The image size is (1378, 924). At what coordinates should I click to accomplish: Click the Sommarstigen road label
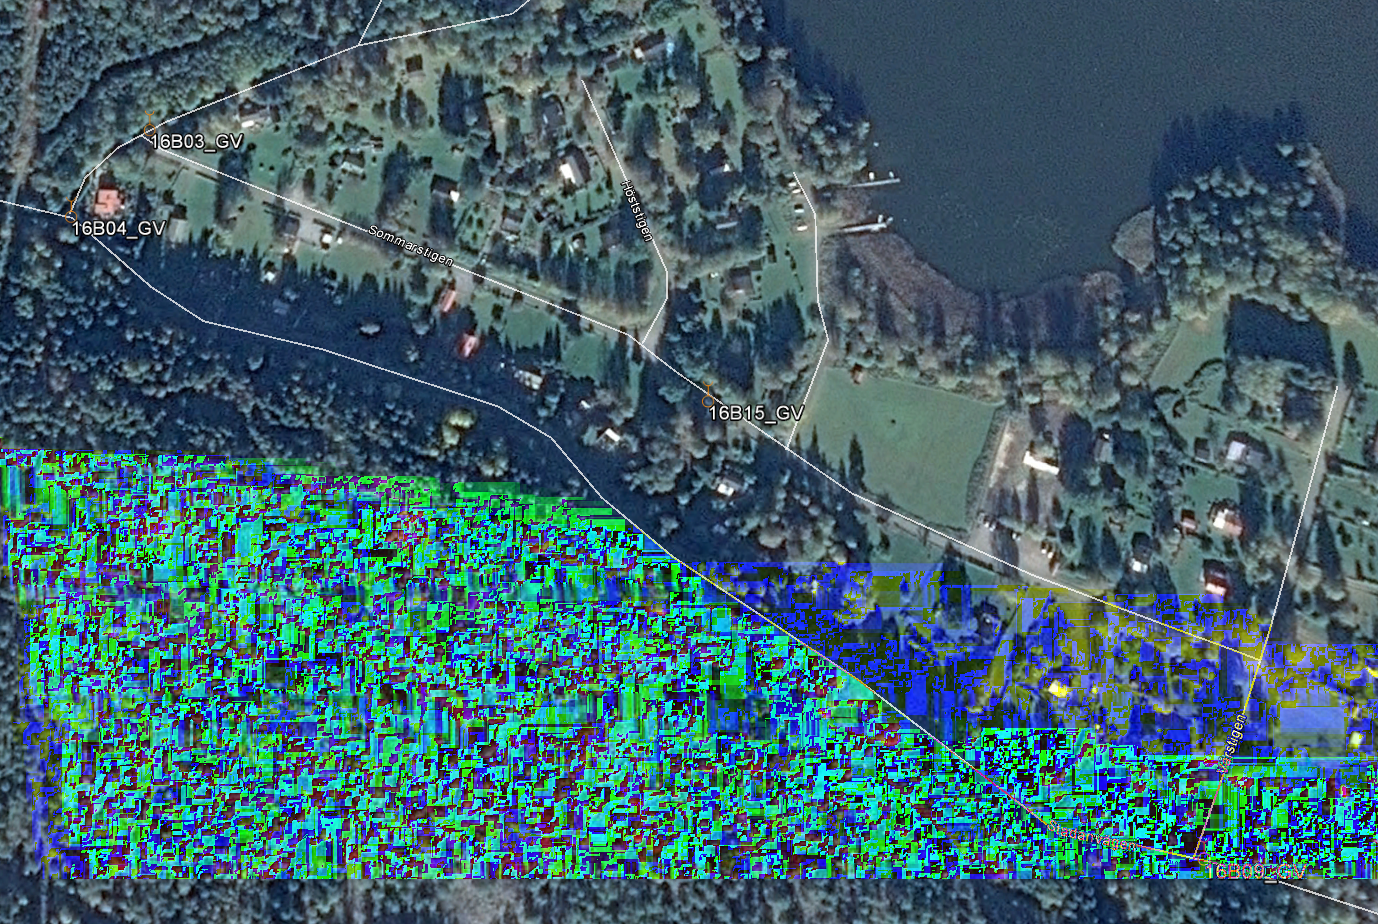(411, 247)
